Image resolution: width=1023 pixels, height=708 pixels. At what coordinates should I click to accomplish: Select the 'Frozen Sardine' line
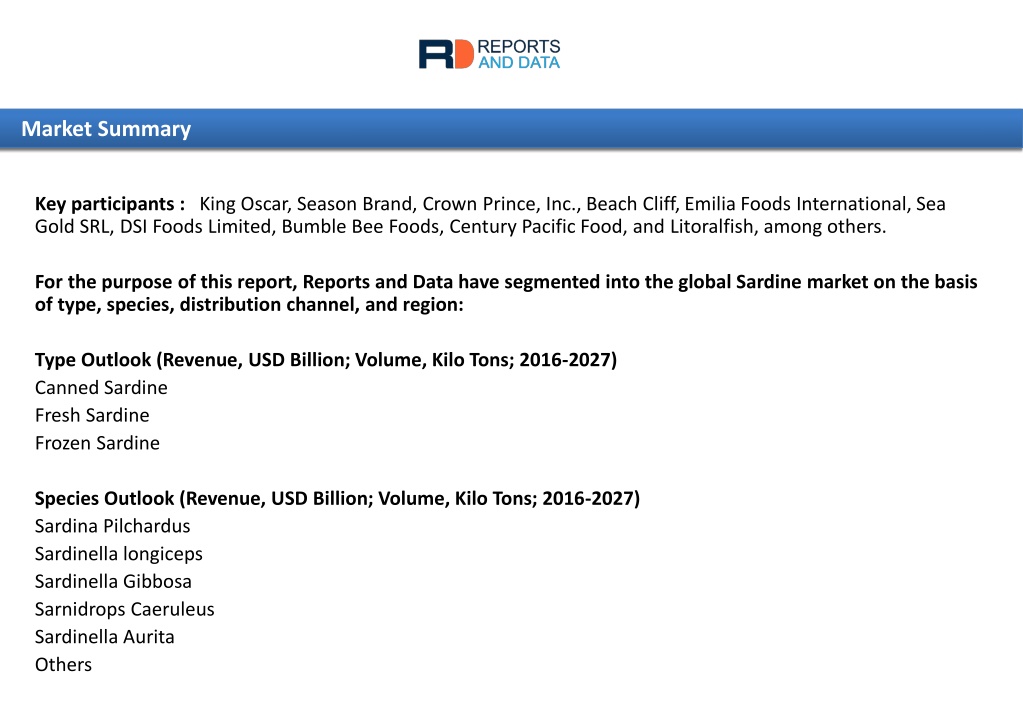tap(97, 443)
